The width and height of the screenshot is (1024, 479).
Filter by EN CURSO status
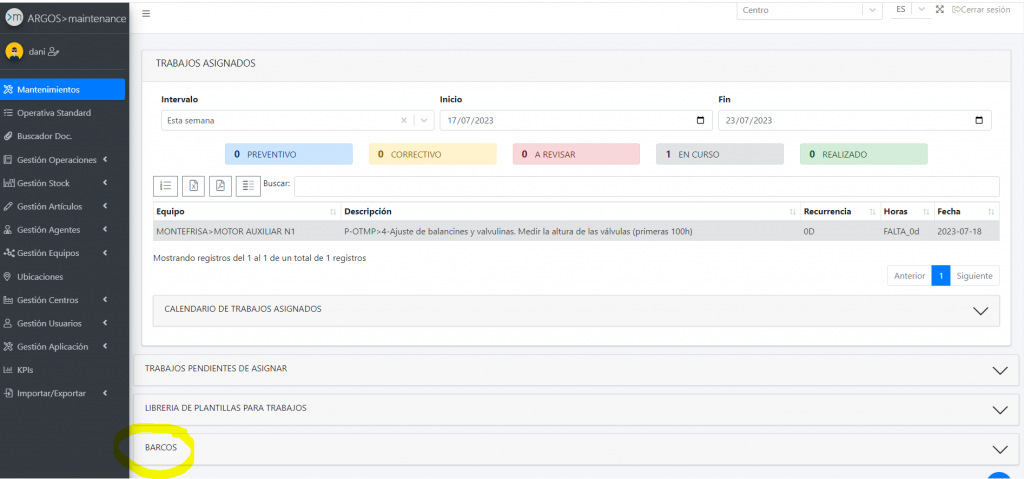click(x=719, y=155)
